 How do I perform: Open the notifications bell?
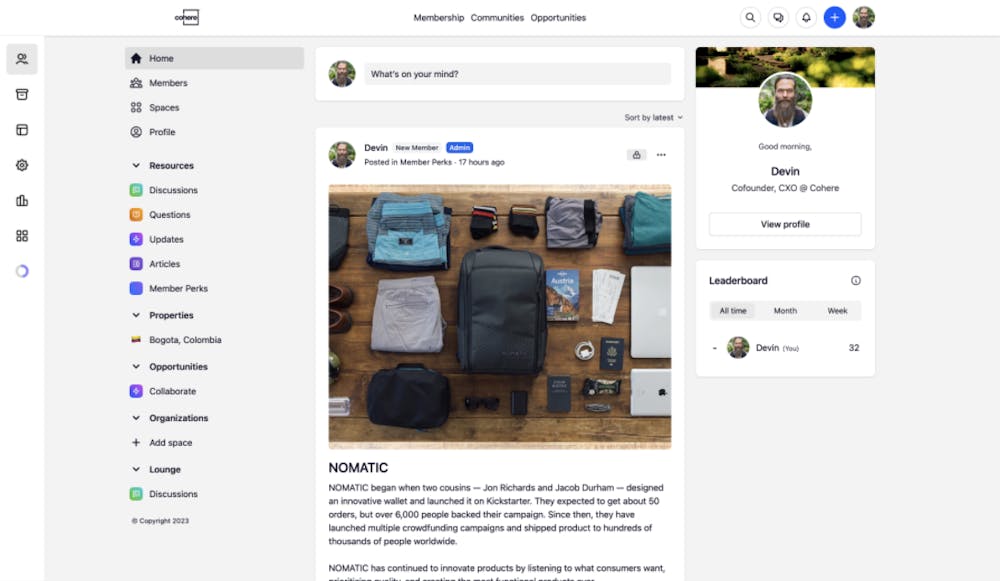point(806,17)
